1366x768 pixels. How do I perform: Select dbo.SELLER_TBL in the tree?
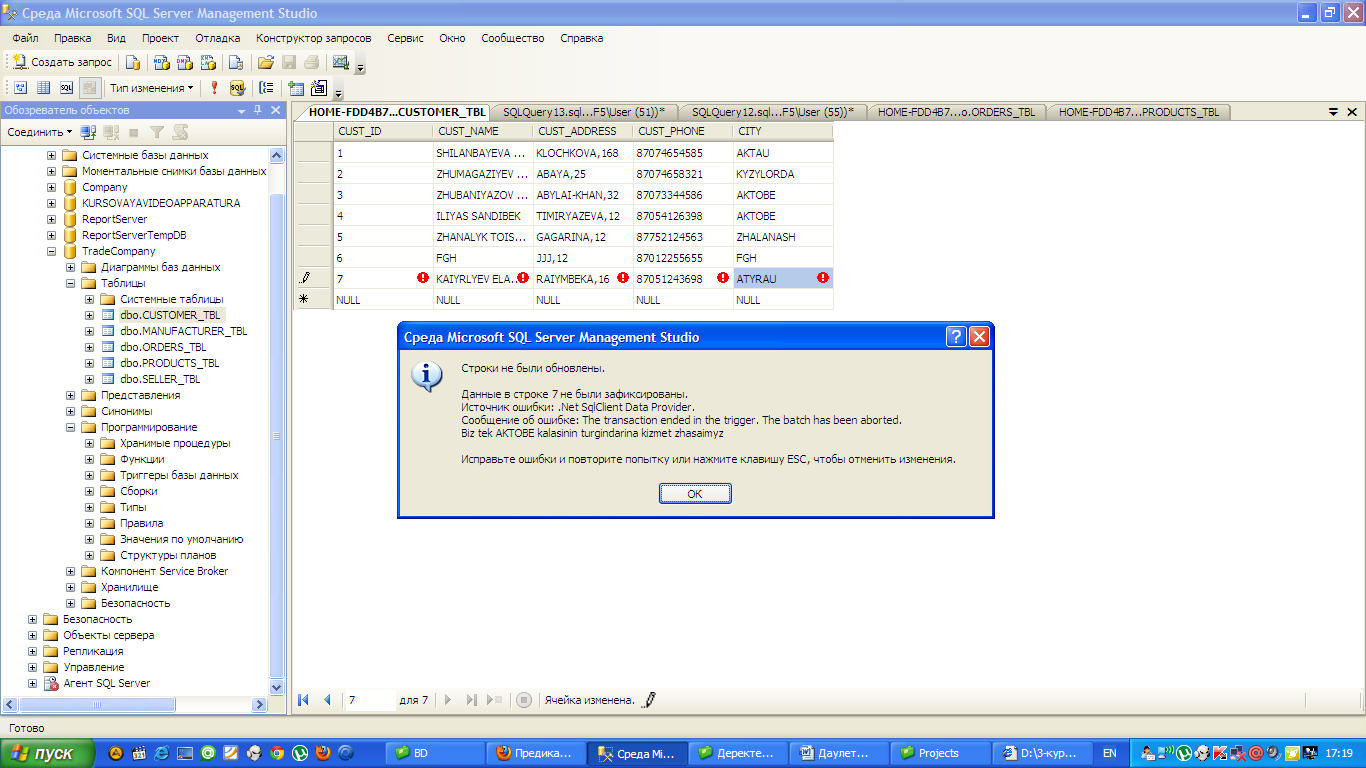pos(160,379)
